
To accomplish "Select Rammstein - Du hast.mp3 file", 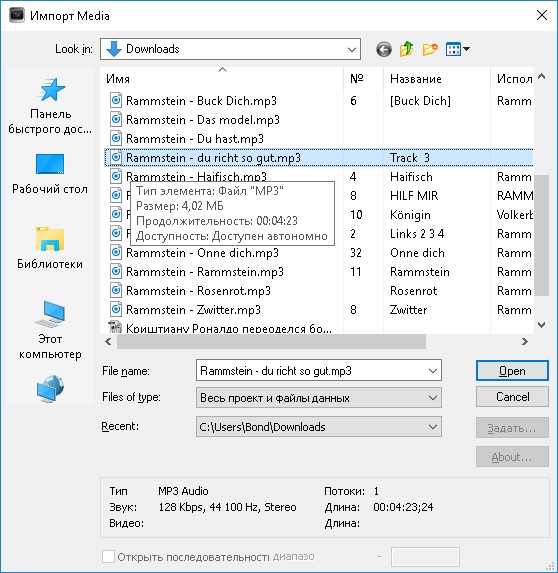I will pyautogui.click(x=195, y=138).
